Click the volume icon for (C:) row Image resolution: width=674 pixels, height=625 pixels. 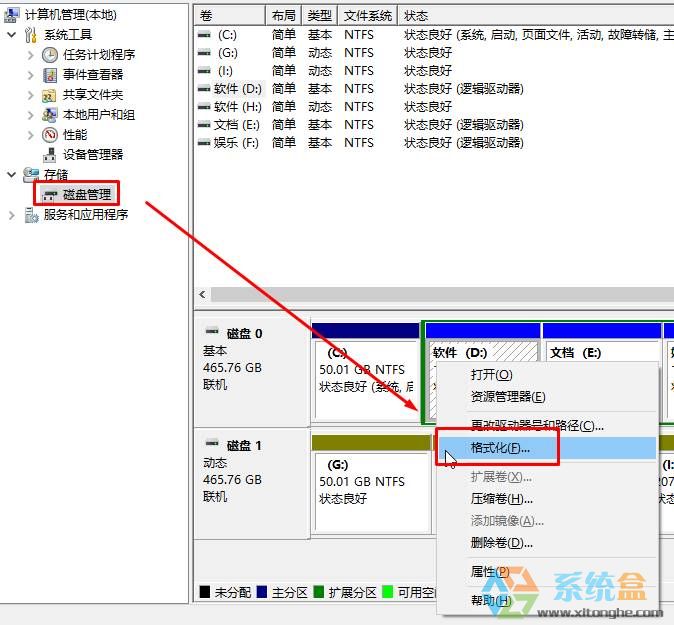coord(204,34)
